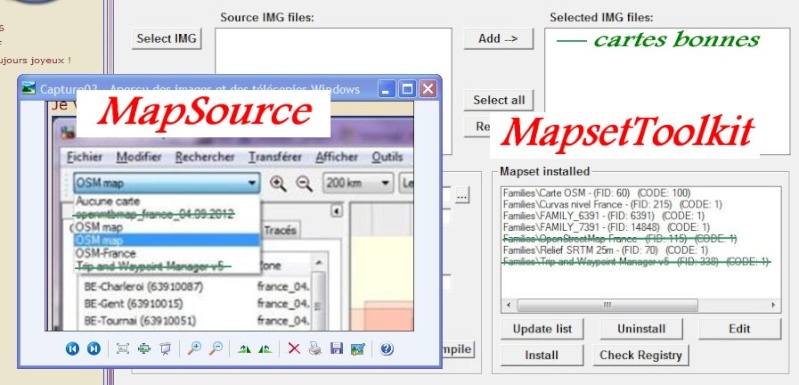The image size is (799, 385).
Task: Select Families\Carte OSM (FID: 60) entry
Action: (596, 193)
